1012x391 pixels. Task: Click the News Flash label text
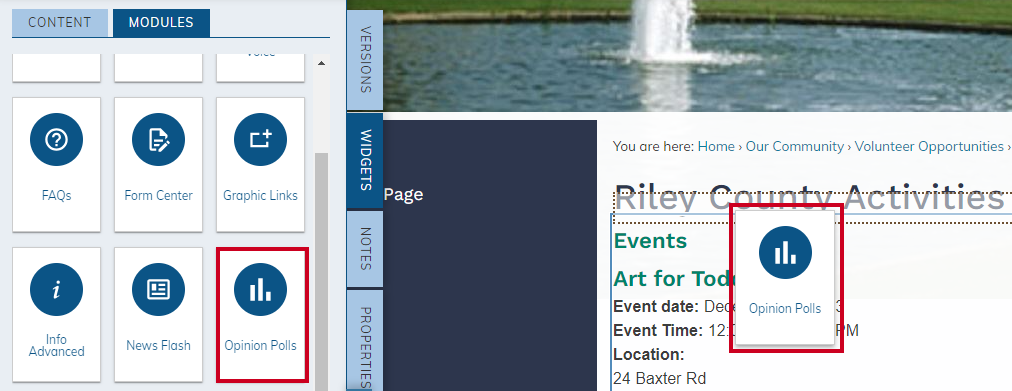[x=158, y=345]
